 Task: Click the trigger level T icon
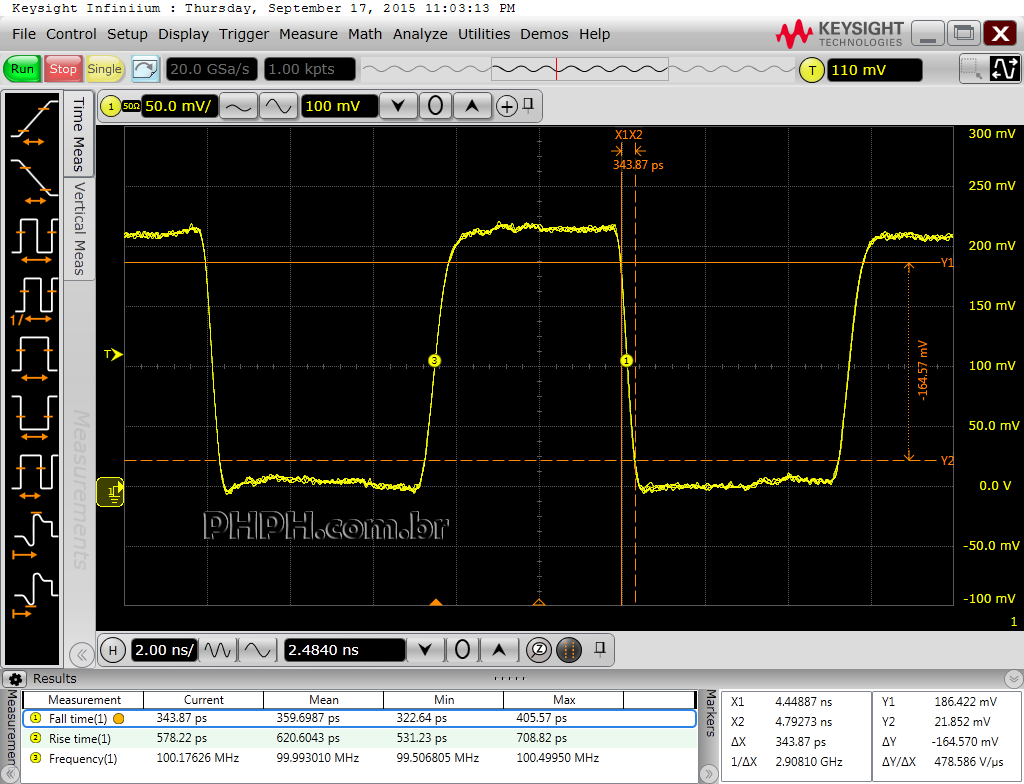(x=811, y=70)
